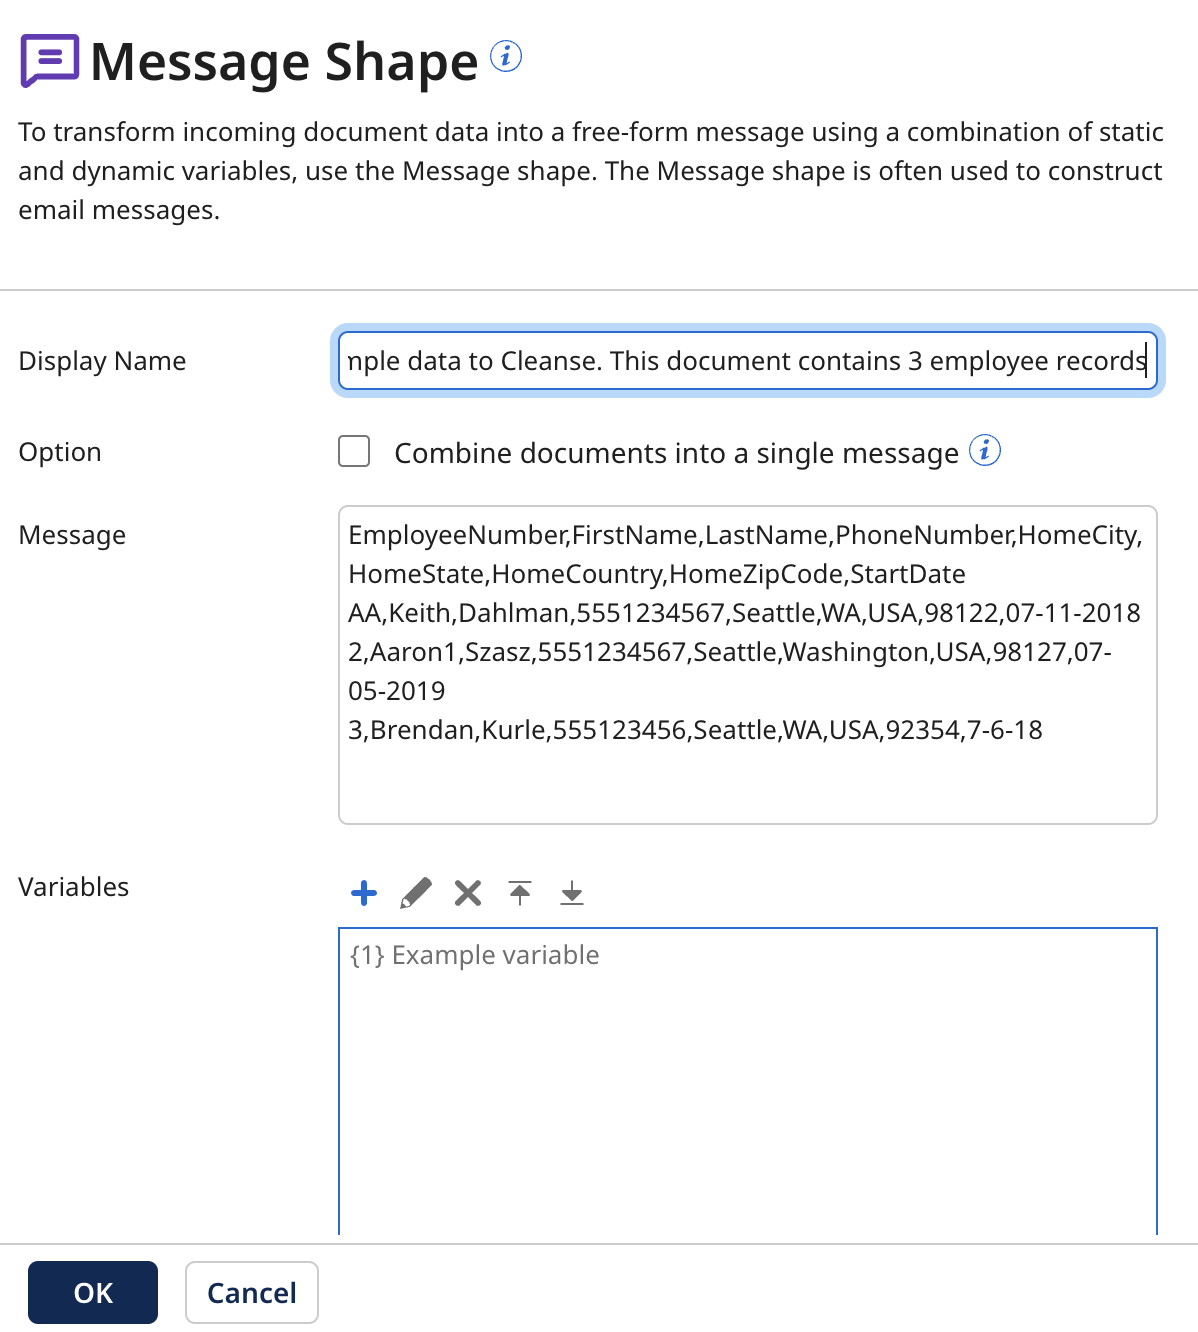
Task: Confirm the dialog with OK button
Action: pos(93,1292)
